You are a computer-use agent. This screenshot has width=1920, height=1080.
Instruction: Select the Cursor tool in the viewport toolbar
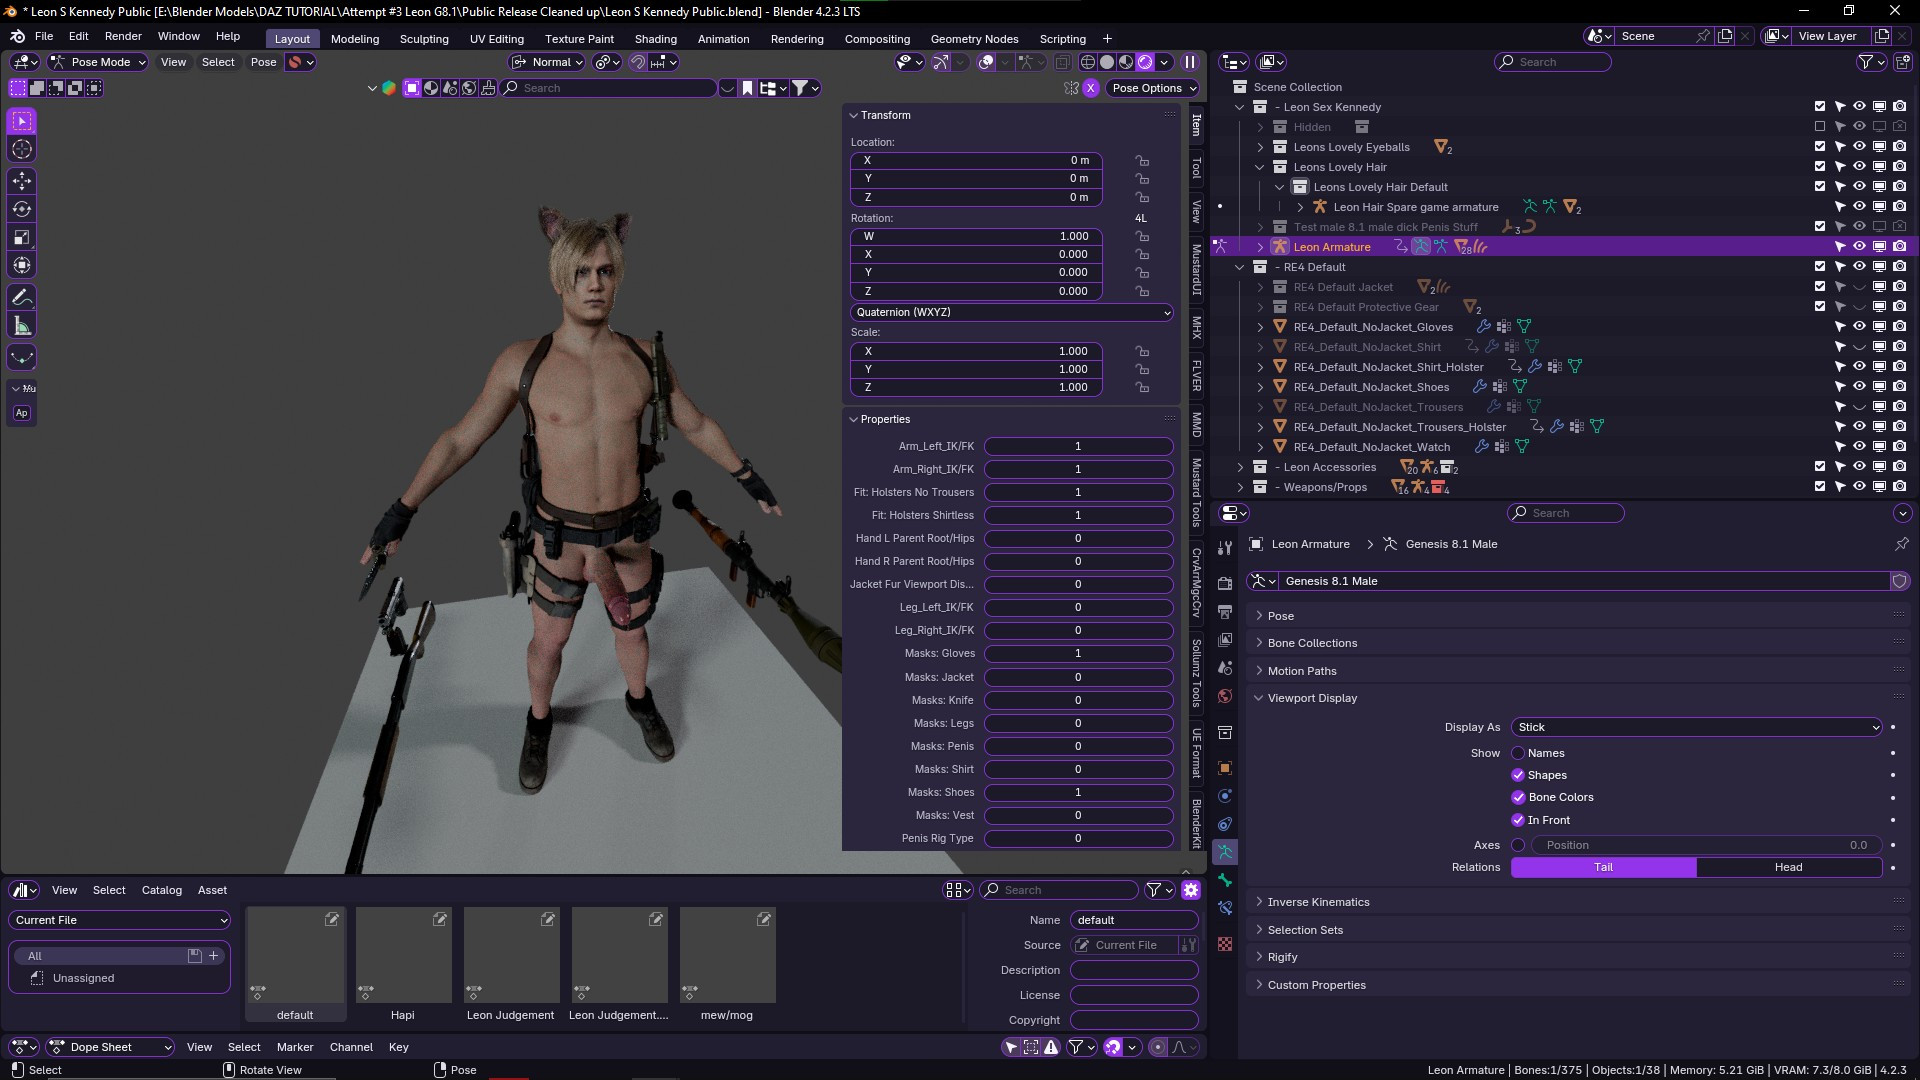coord(22,149)
